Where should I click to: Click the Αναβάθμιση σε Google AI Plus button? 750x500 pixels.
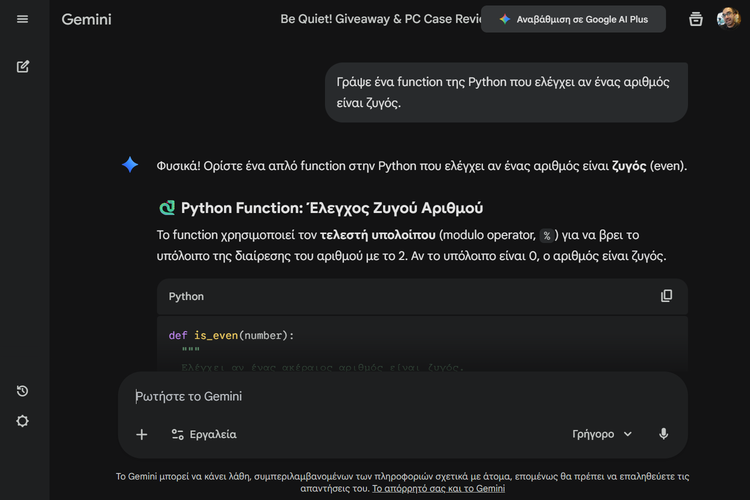click(573, 19)
